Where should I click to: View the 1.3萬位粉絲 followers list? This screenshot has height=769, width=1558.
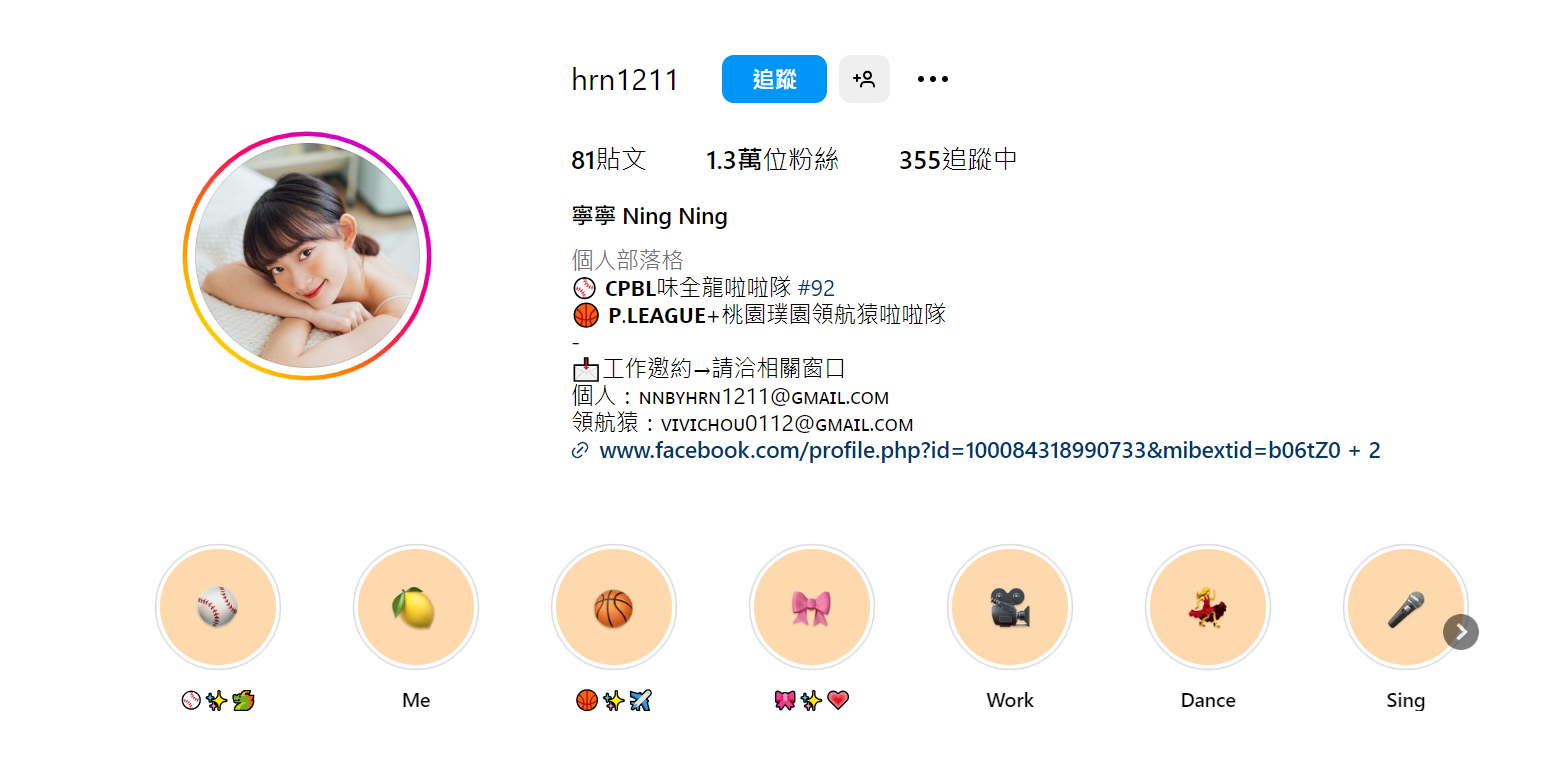[772, 160]
